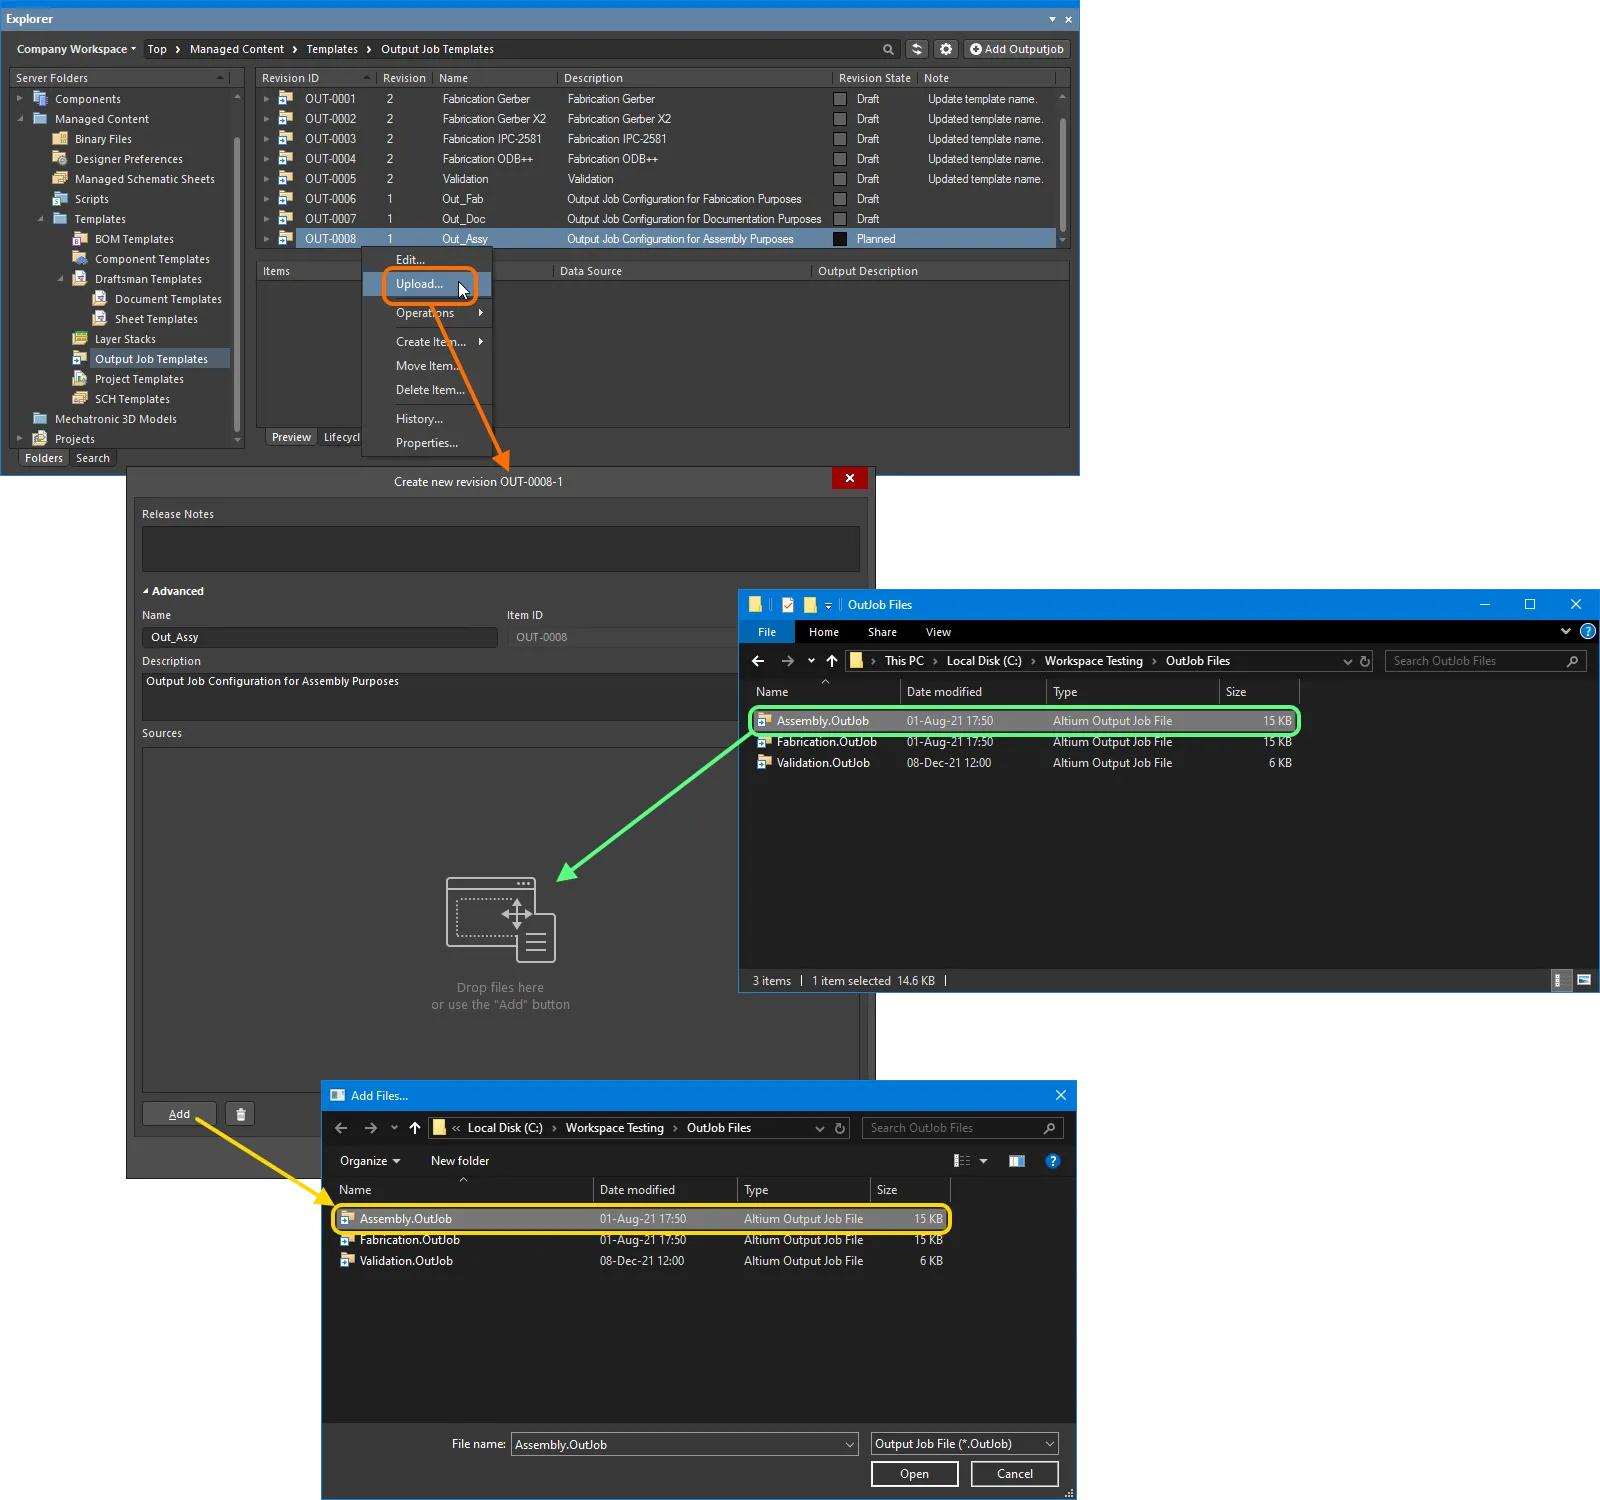This screenshot has height=1500, width=1600.
Task: Switch to the Folders tab
Action: [x=44, y=458]
